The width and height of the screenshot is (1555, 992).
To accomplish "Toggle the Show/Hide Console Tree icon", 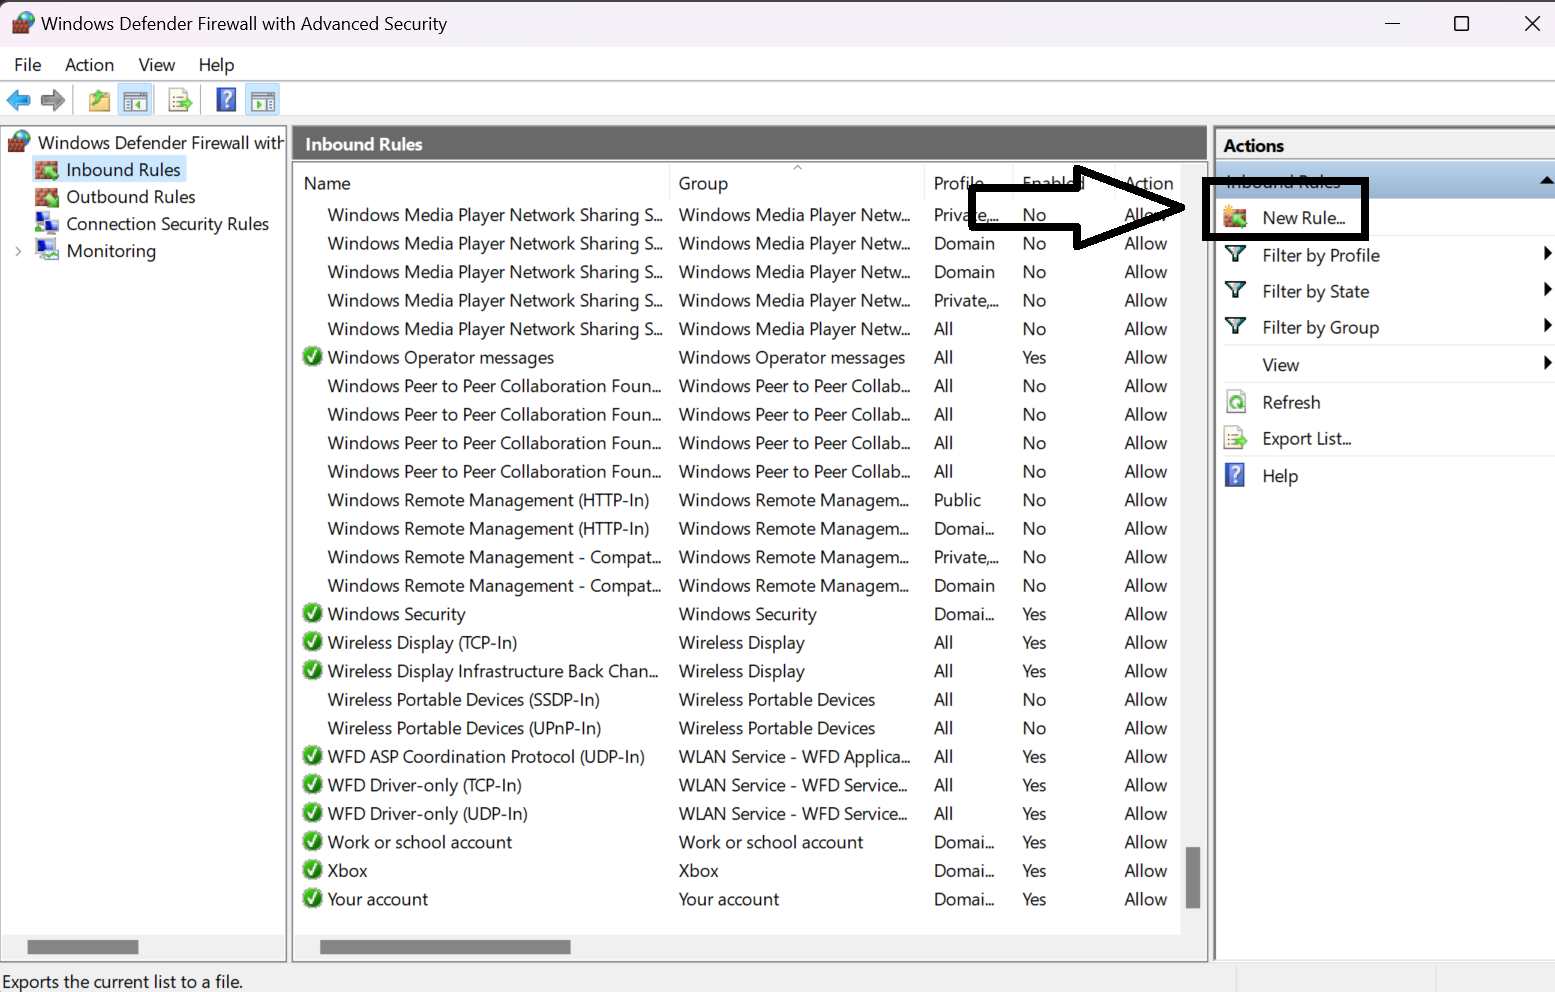I will [135, 100].
